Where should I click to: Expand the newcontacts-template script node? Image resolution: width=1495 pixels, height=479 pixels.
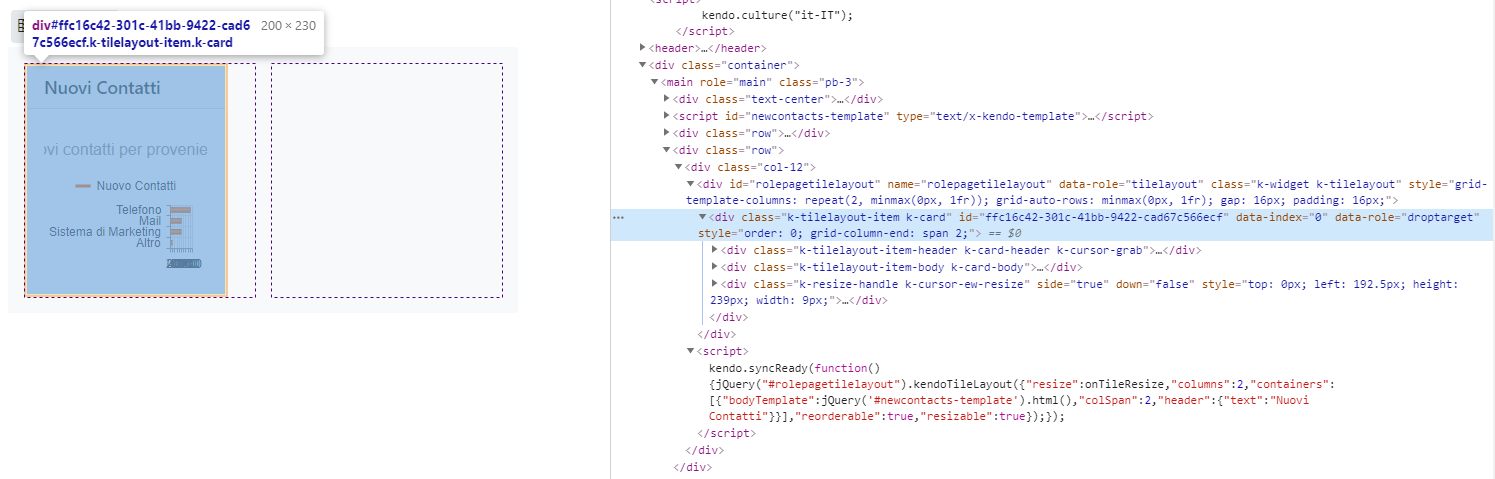pos(666,116)
